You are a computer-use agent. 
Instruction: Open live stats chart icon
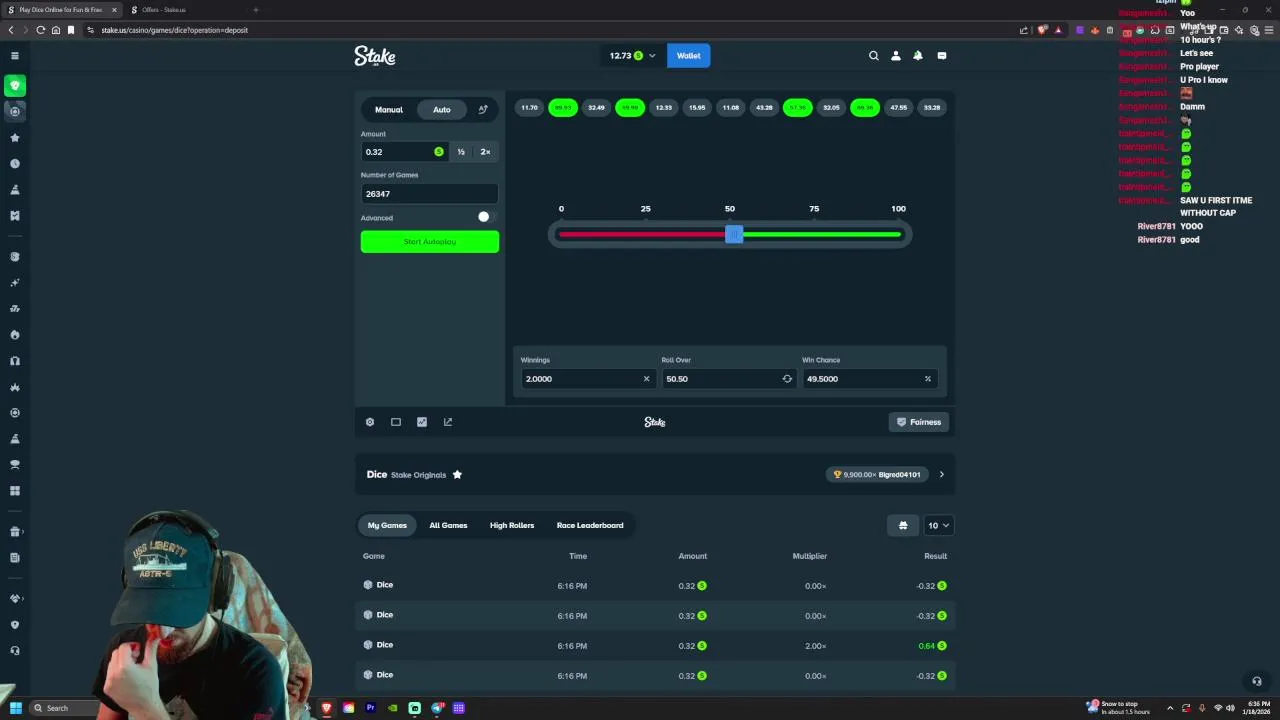pyautogui.click(x=422, y=422)
